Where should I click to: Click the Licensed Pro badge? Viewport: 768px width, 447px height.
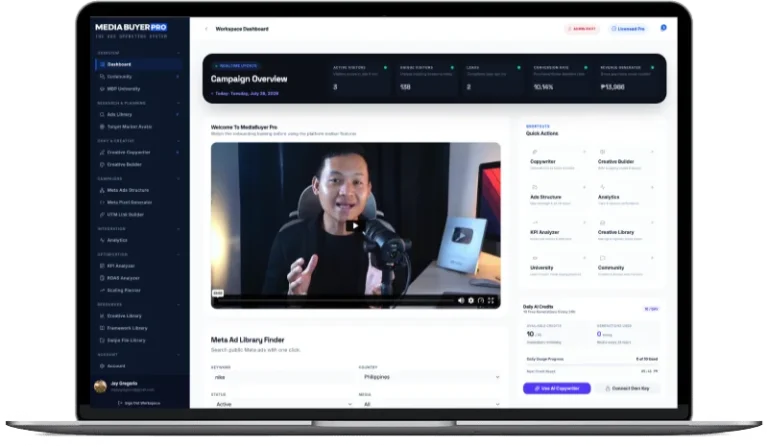click(x=628, y=29)
